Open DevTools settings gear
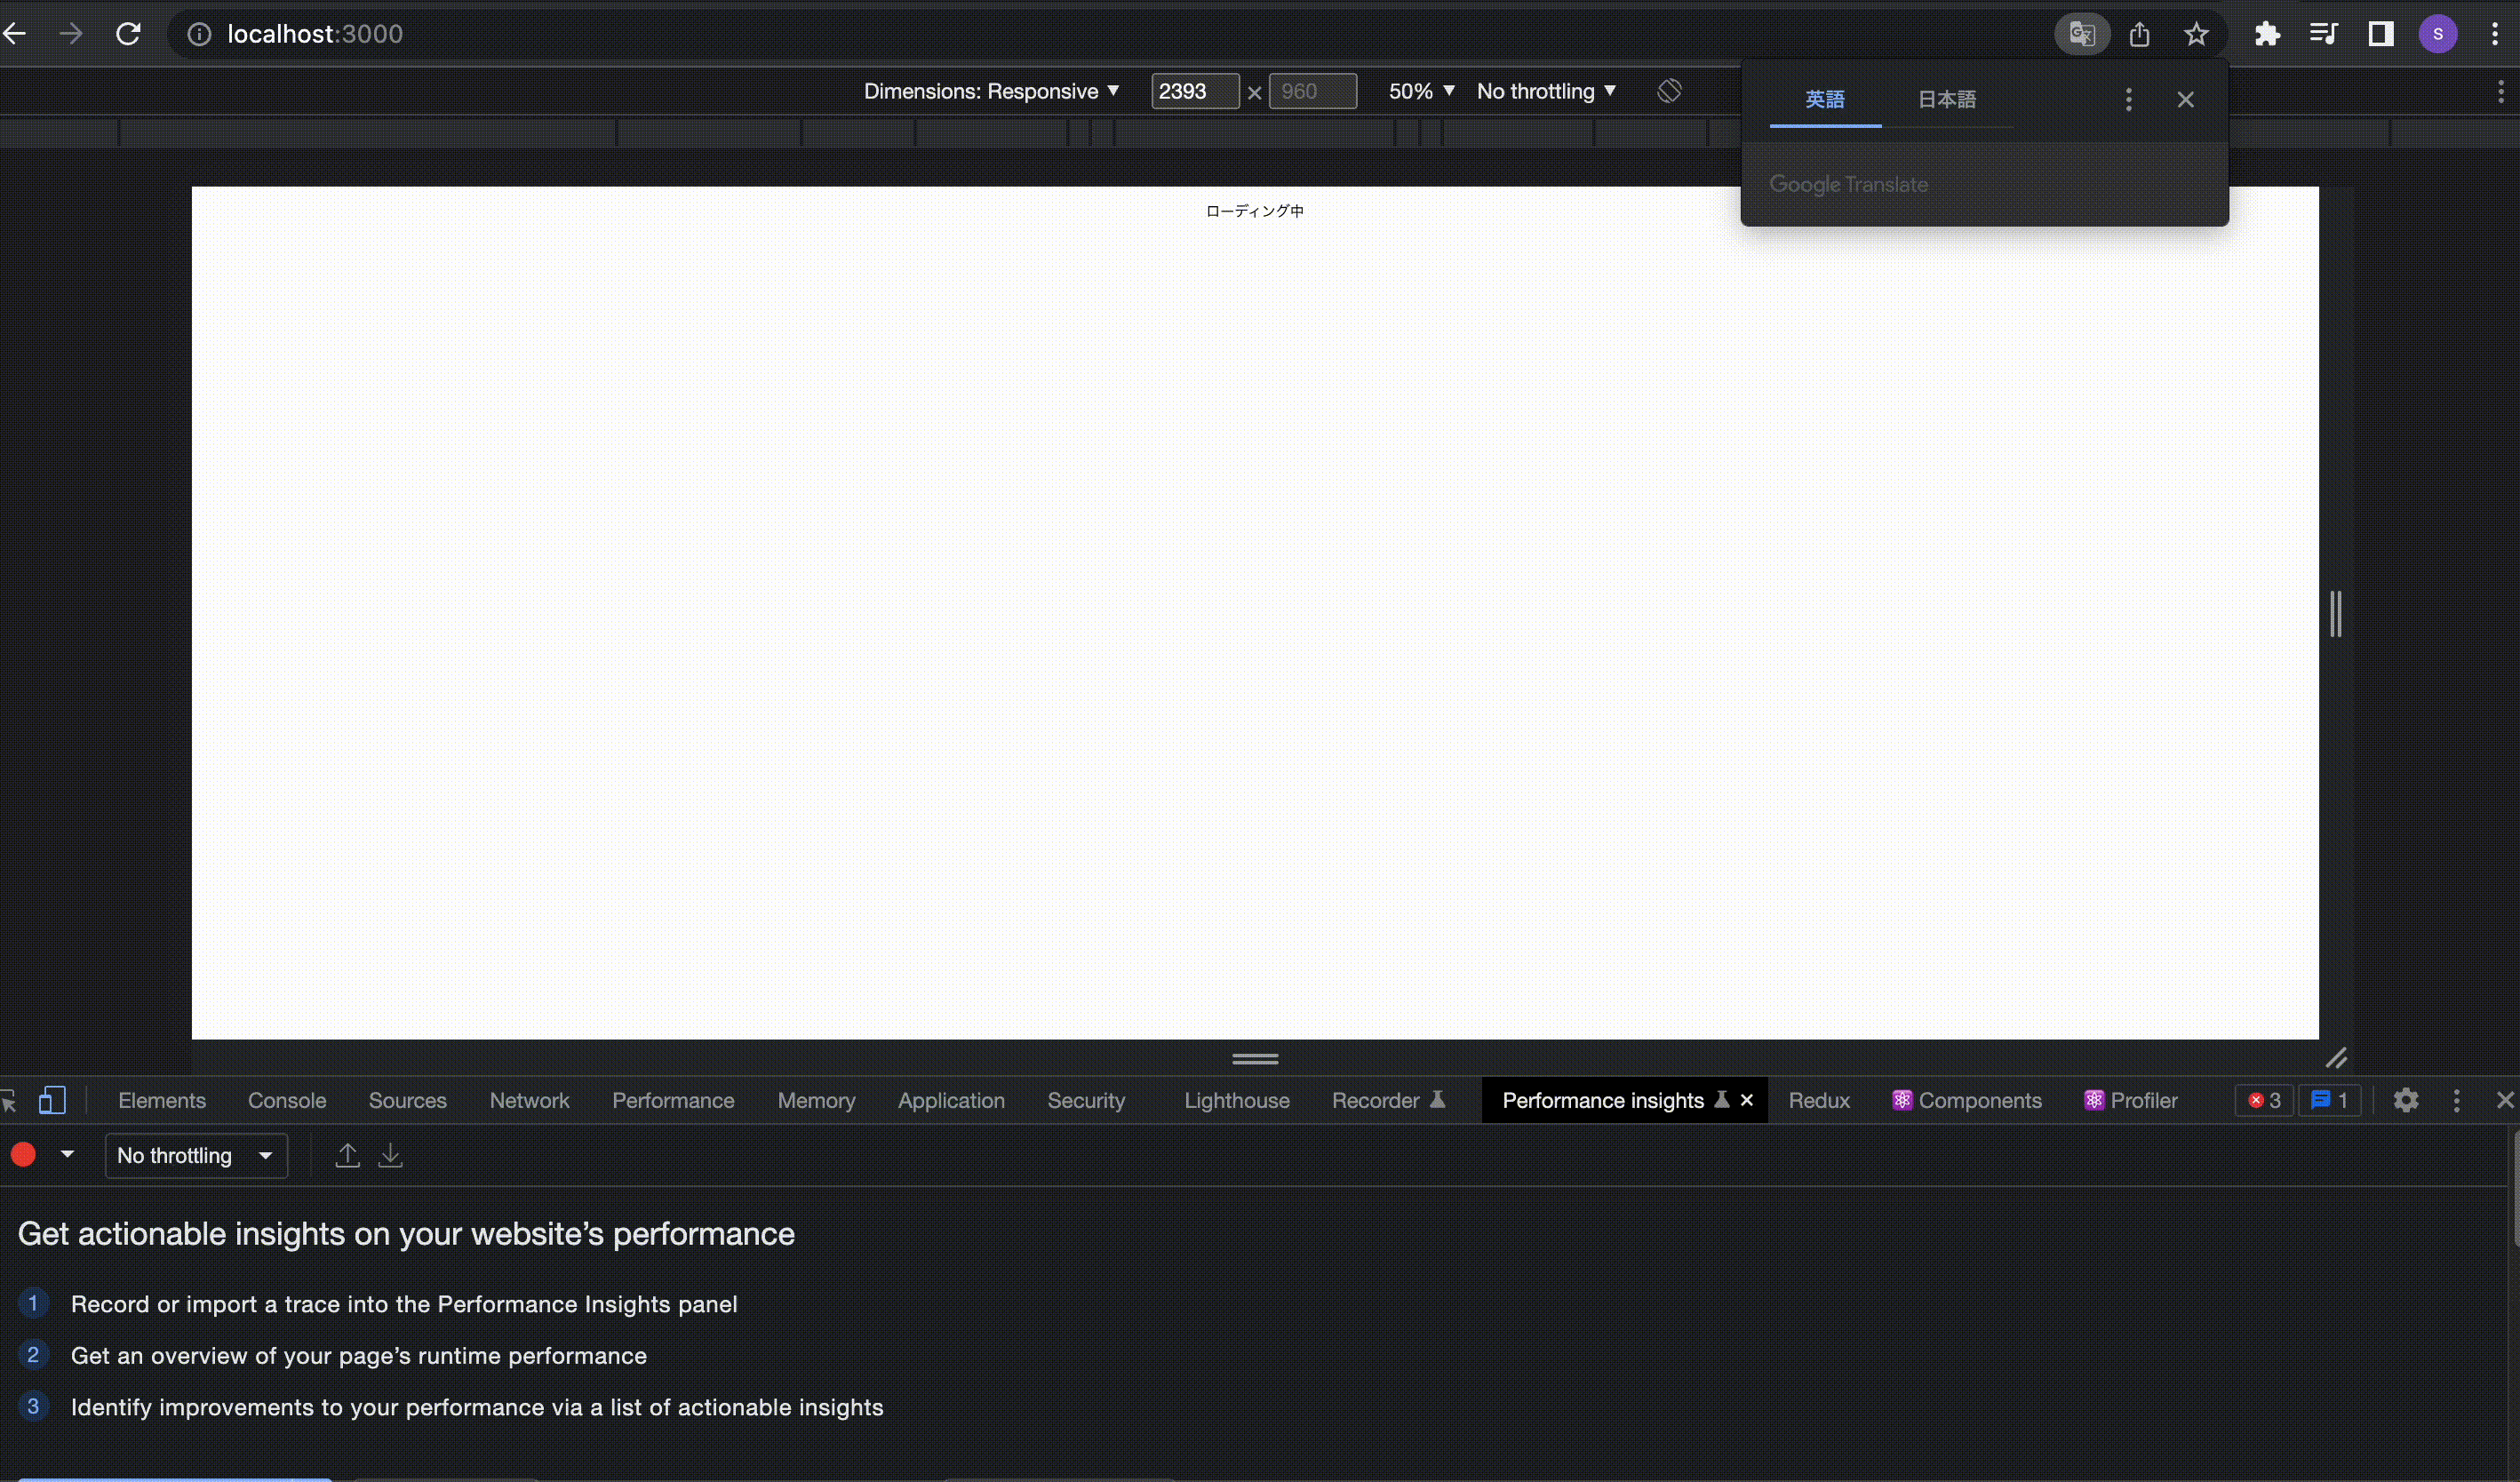Image resolution: width=2520 pixels, height=1482 pixels. [2406, 1100]
